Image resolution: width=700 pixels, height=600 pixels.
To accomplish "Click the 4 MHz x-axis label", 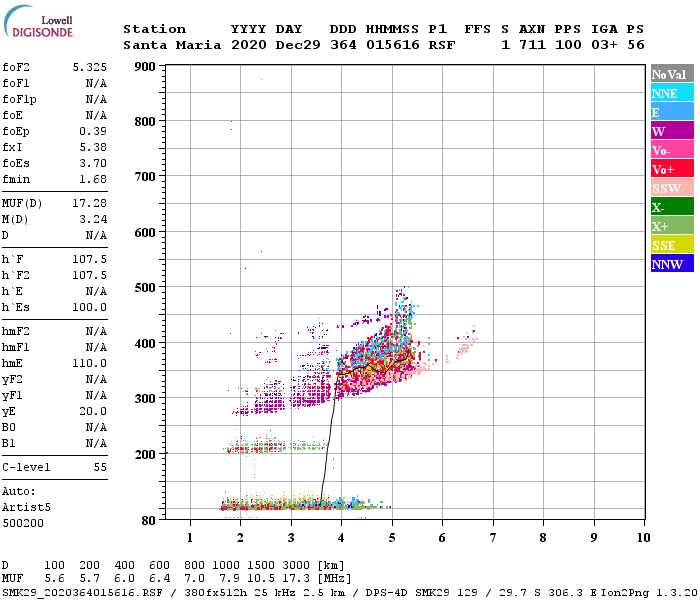I will point(341,538).
